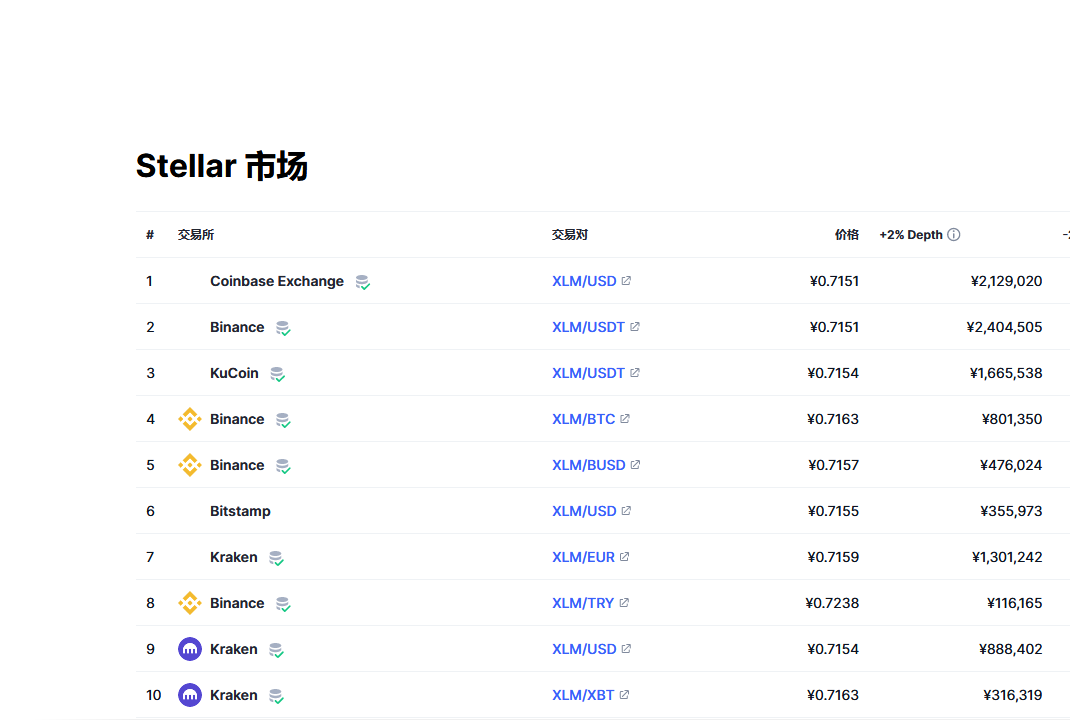Sort by the 价格 column header
This screenshot has height=720, width=1070.
click(x=847, y=235)
